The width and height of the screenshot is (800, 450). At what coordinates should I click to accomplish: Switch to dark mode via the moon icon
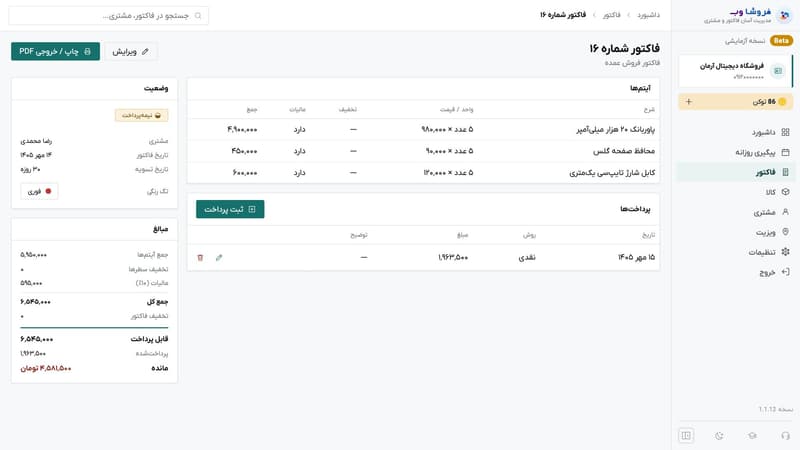(x=719, y=436)
